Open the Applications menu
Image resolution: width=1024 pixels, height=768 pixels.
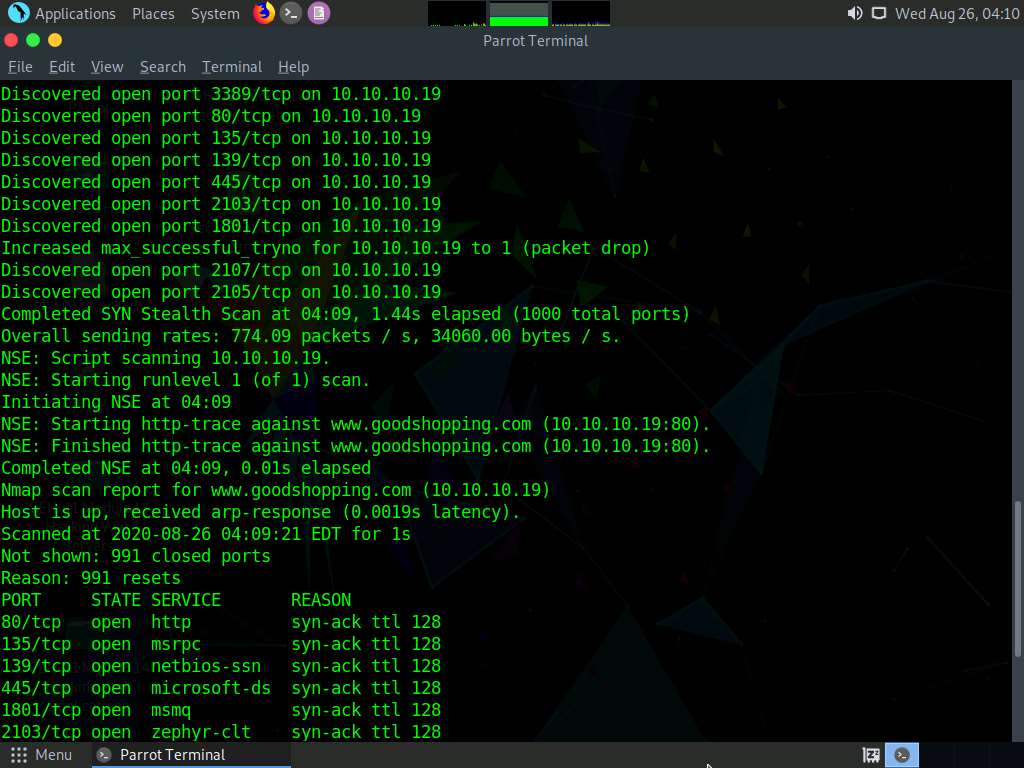click(75, 14)
